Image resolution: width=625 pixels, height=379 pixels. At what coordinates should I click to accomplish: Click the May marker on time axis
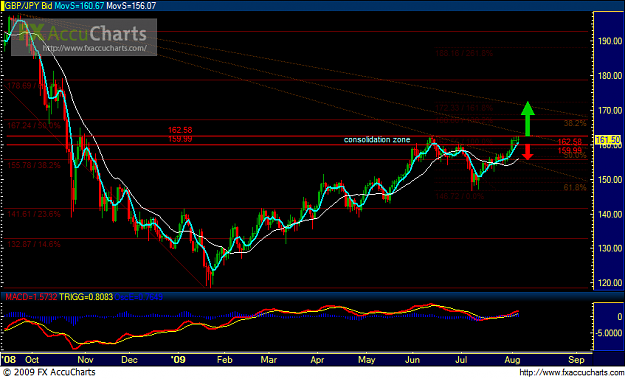coord(366,360)
